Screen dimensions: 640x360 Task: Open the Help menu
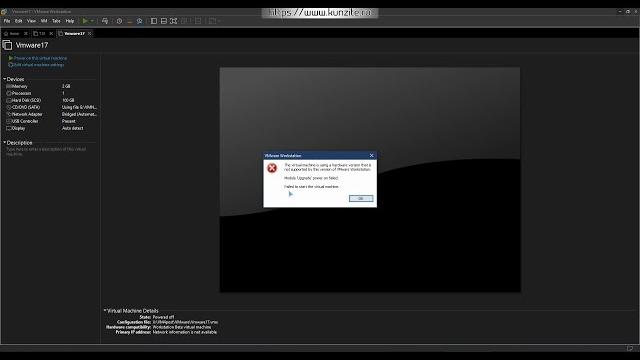coord(70,21)
